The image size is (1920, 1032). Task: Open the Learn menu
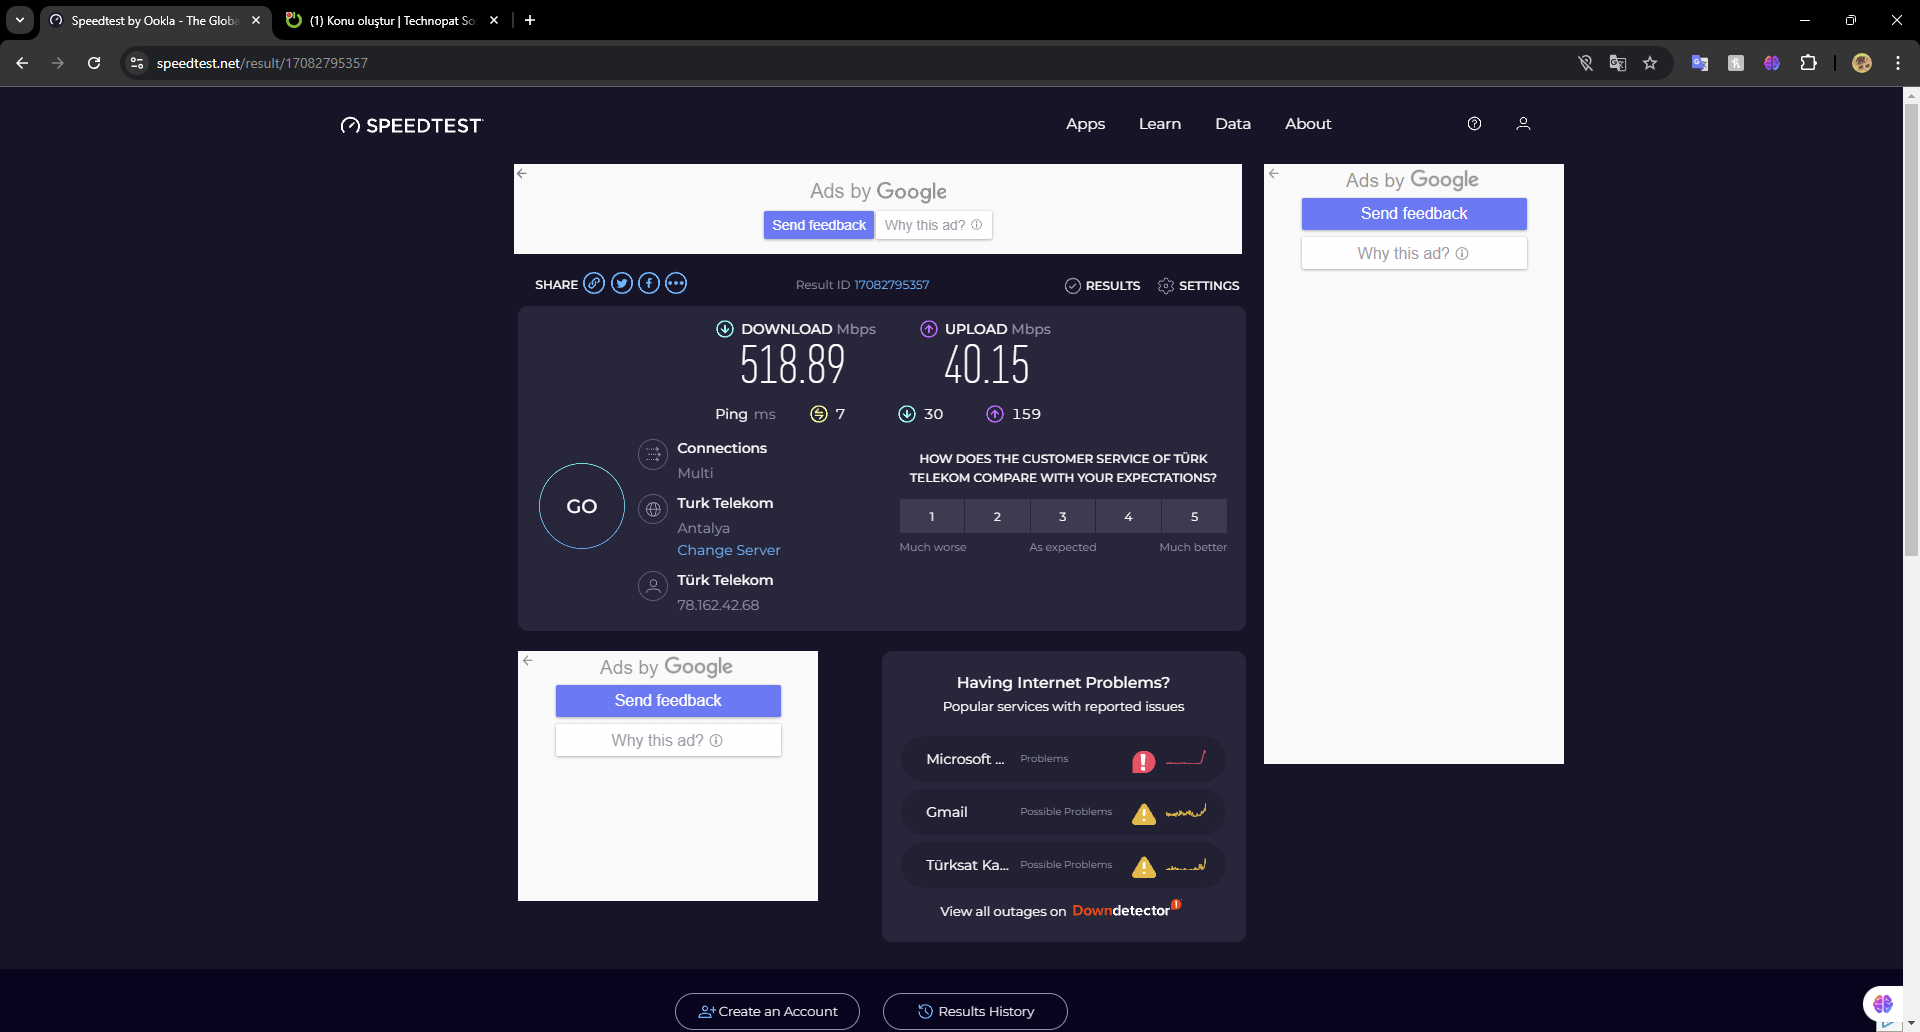coord(1160,124)
